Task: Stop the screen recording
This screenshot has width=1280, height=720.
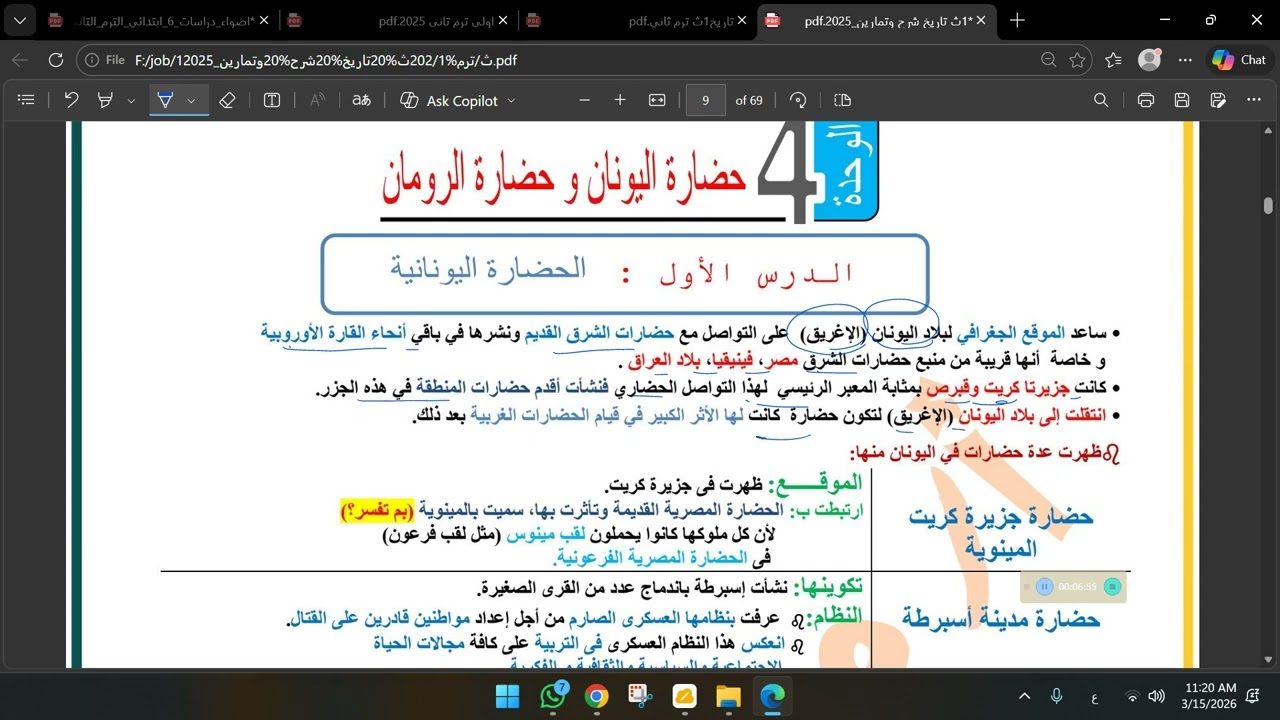Action: click(1112, 587)
